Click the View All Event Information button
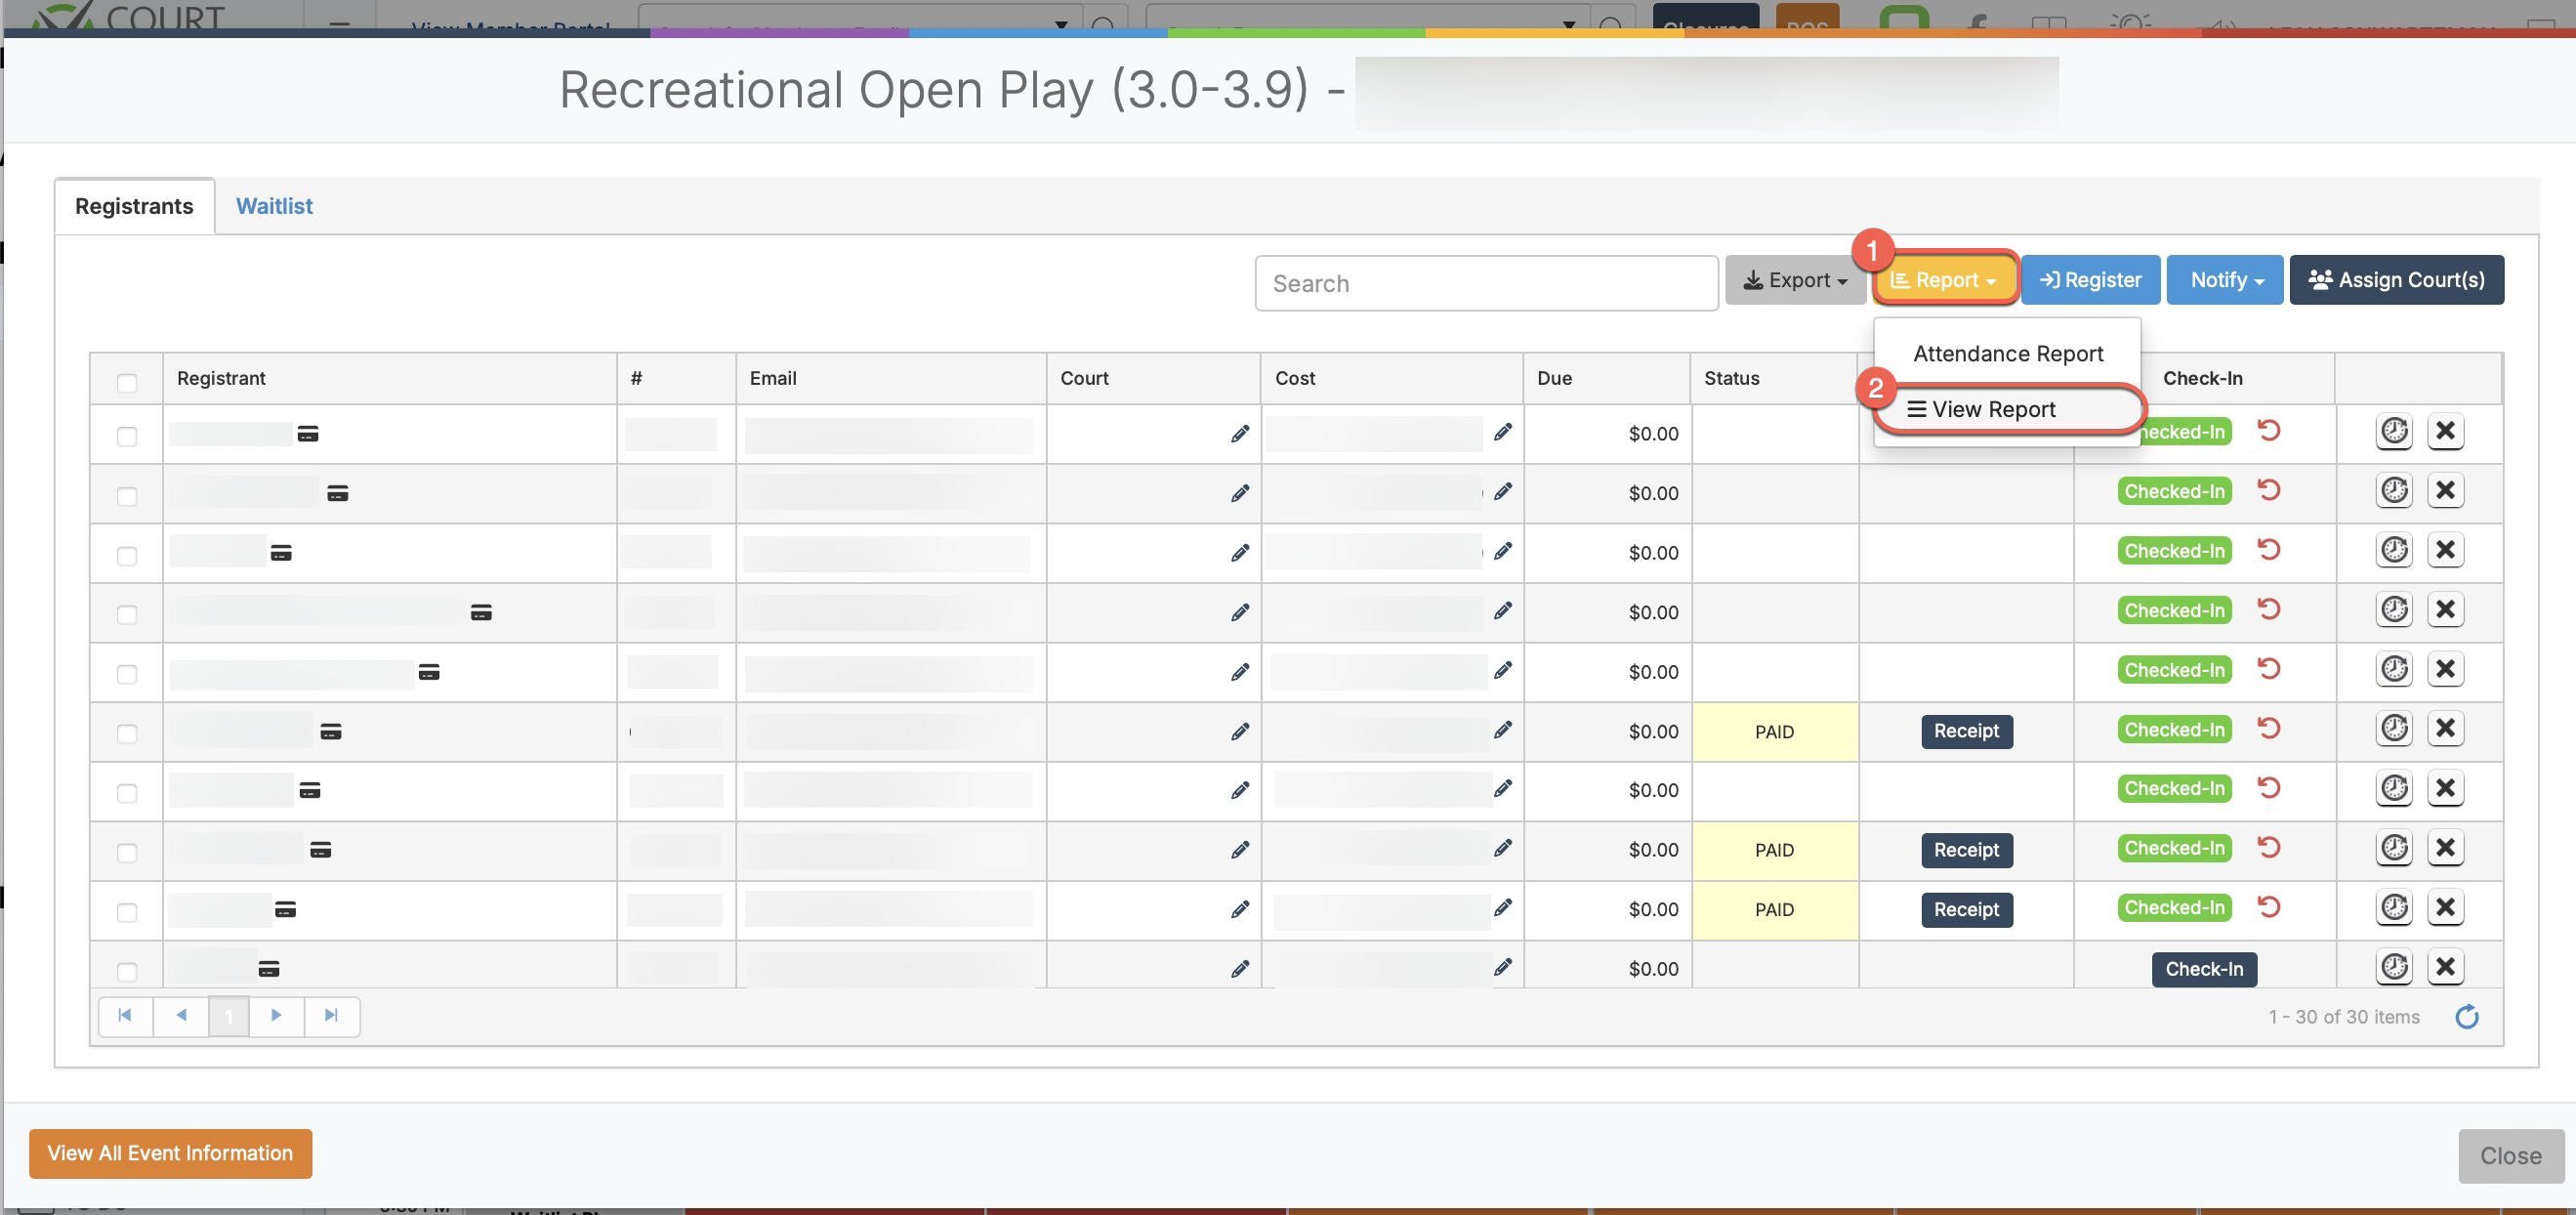This screenshot has height=1215, width=2576. coord(169,1152)
